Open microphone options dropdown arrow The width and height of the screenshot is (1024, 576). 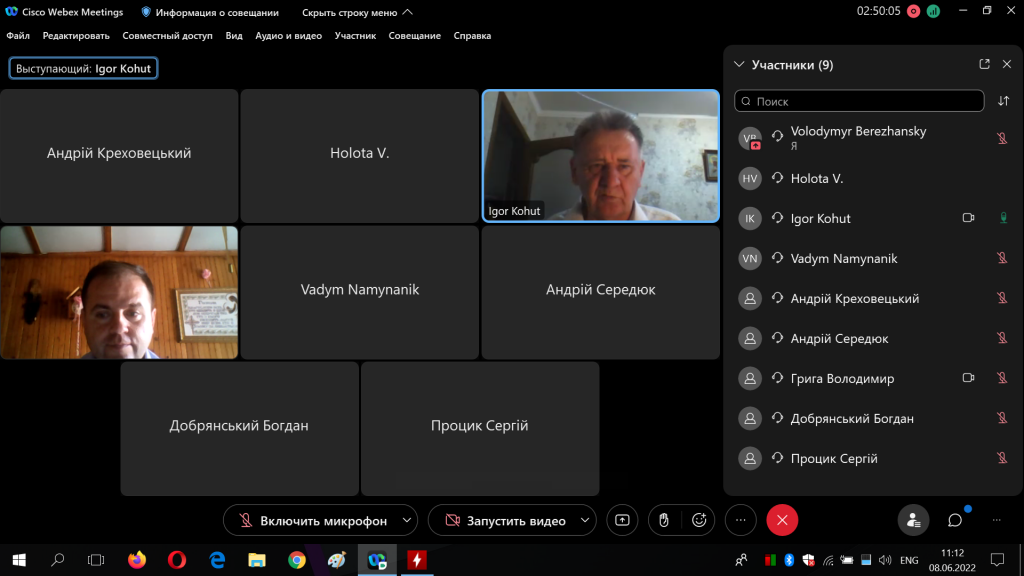pyautogui.click(x=406, y=520)
